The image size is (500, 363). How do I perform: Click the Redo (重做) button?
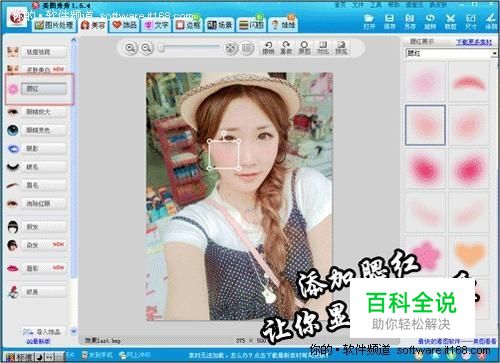click(x=286, y=48)
